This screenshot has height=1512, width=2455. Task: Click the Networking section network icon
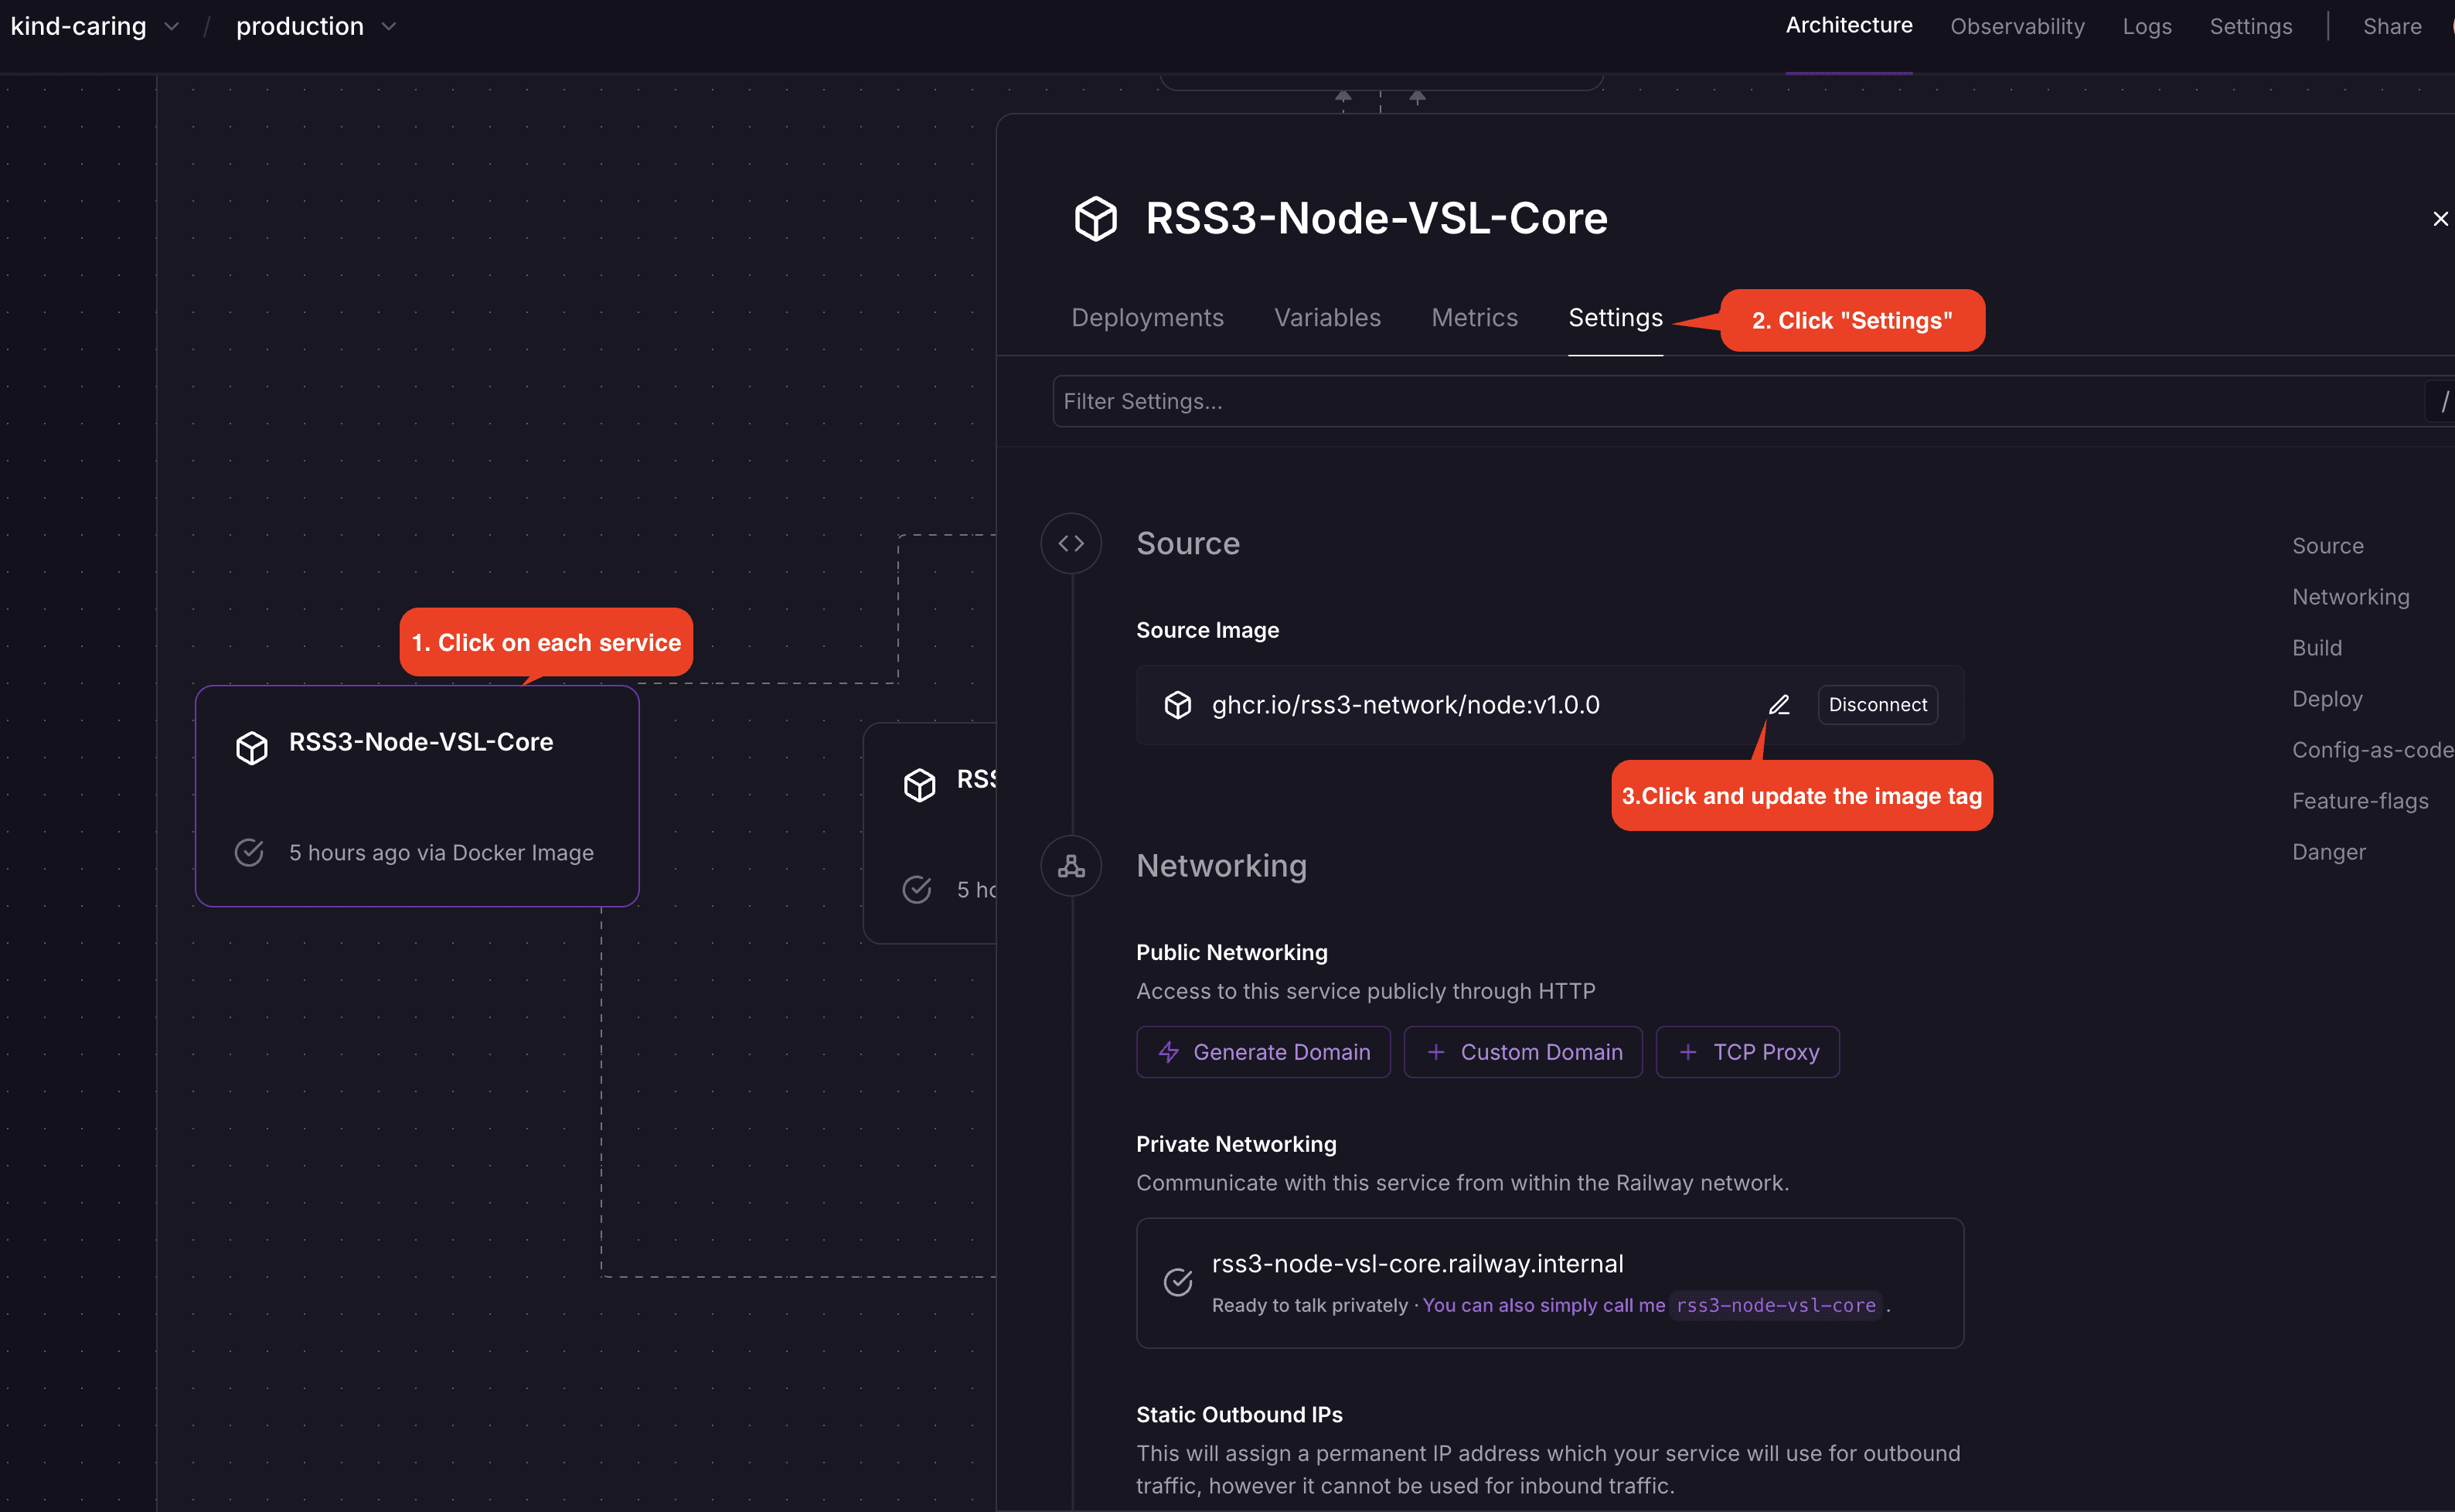(x=1071, y=866)
